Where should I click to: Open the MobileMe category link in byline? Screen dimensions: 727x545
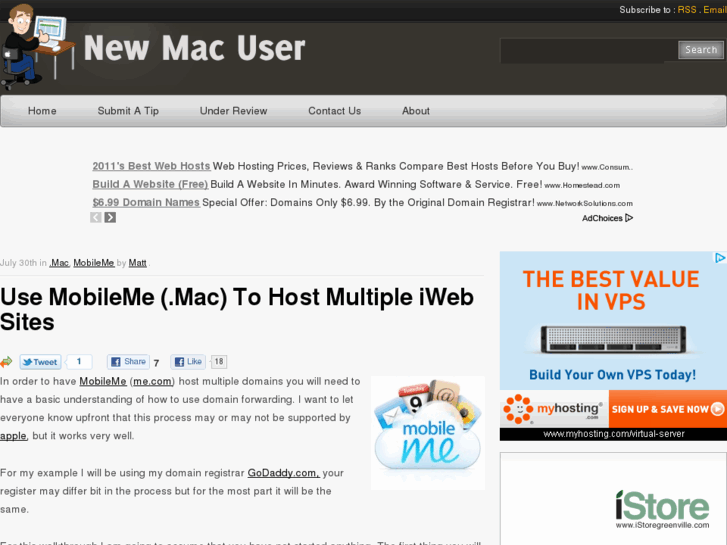point(94,263)
